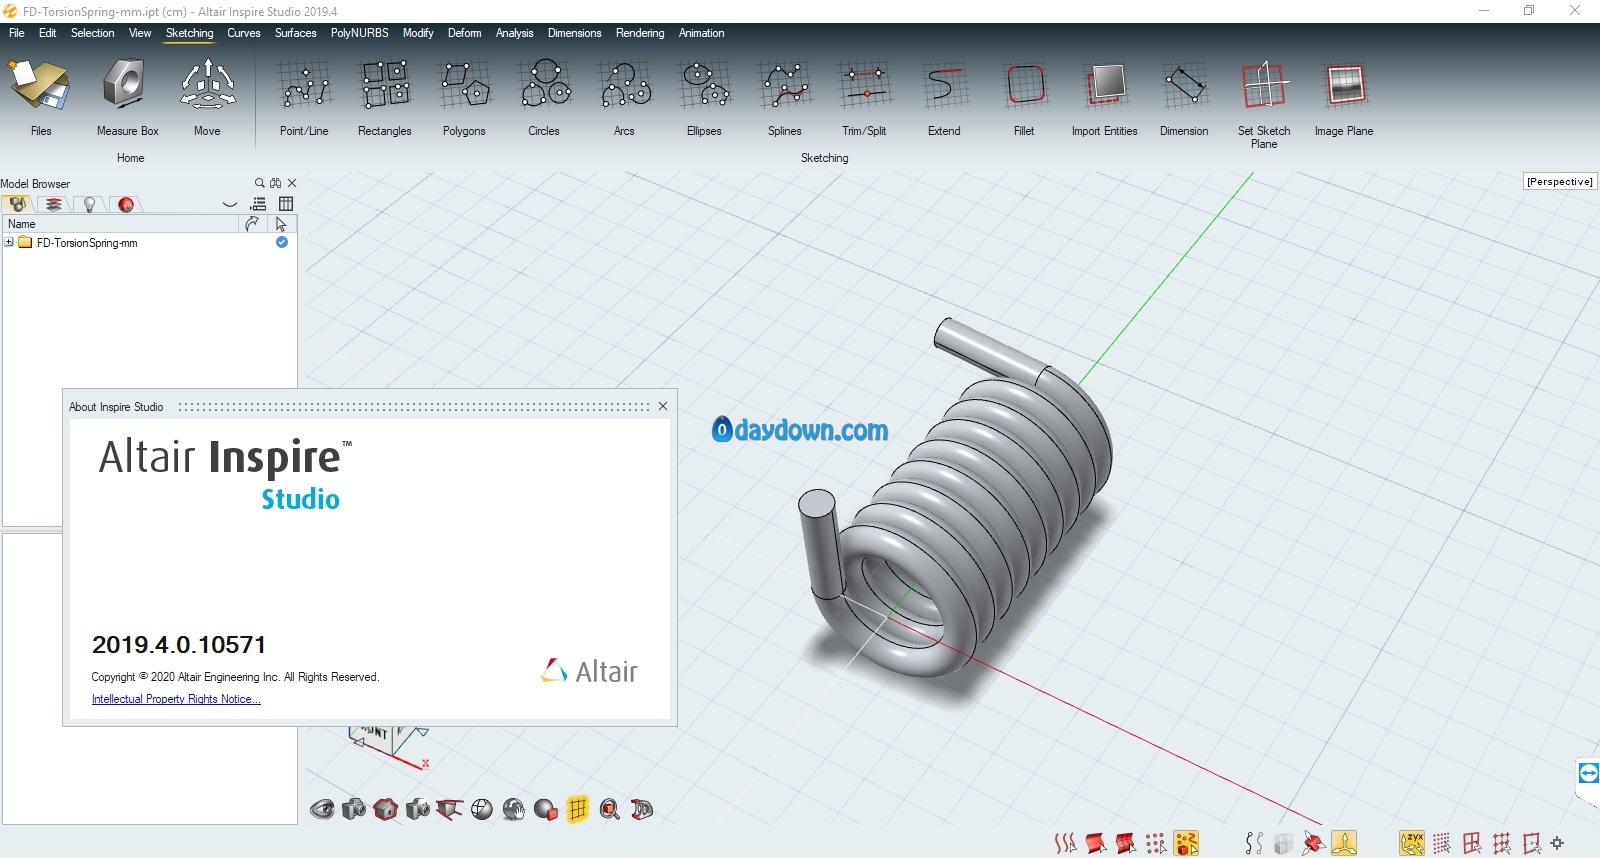
Task: Click the Trim/Split tool
Action: click(x=864, y=98)
